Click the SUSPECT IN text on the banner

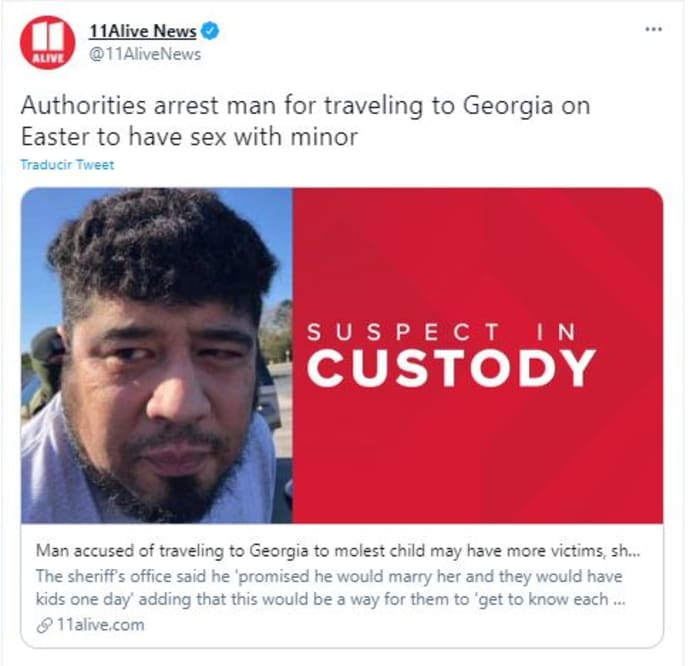pyautogui.click(x=442, y=333)
